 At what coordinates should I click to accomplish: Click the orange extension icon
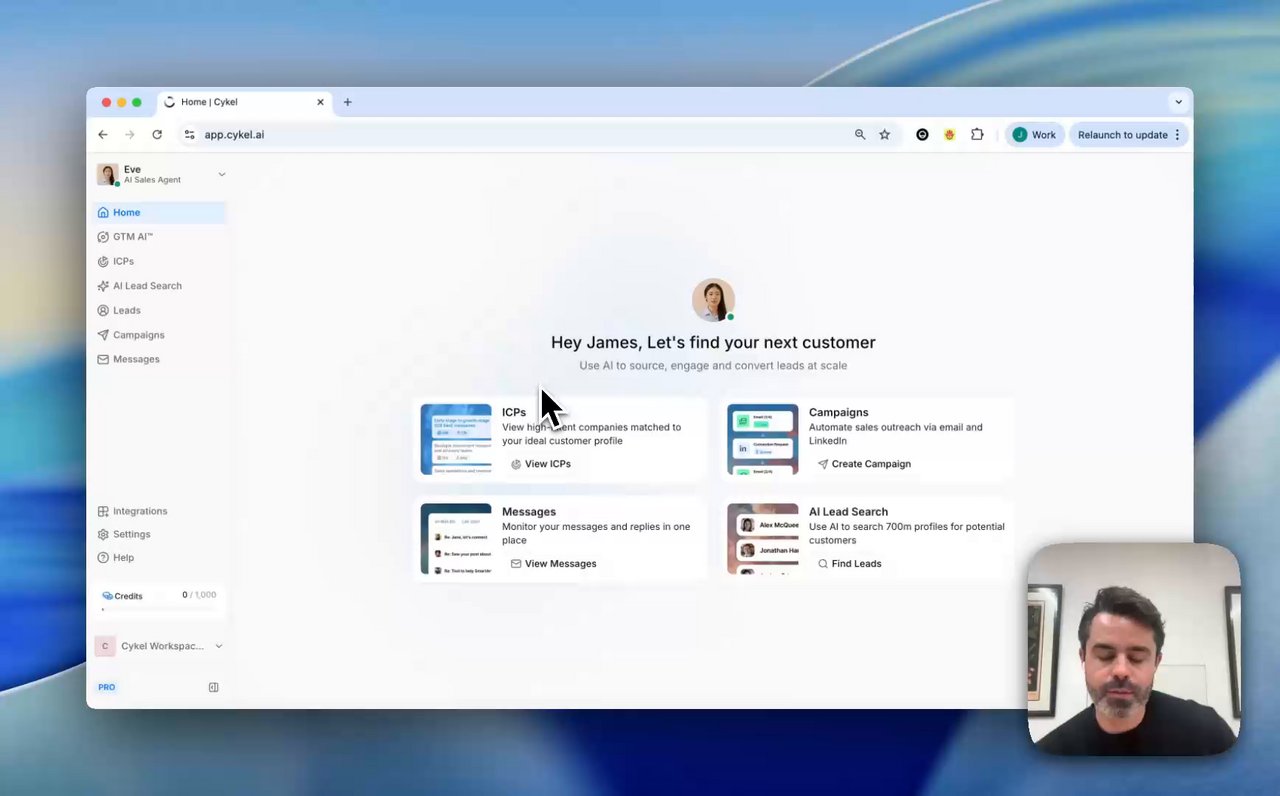(949, 135)
